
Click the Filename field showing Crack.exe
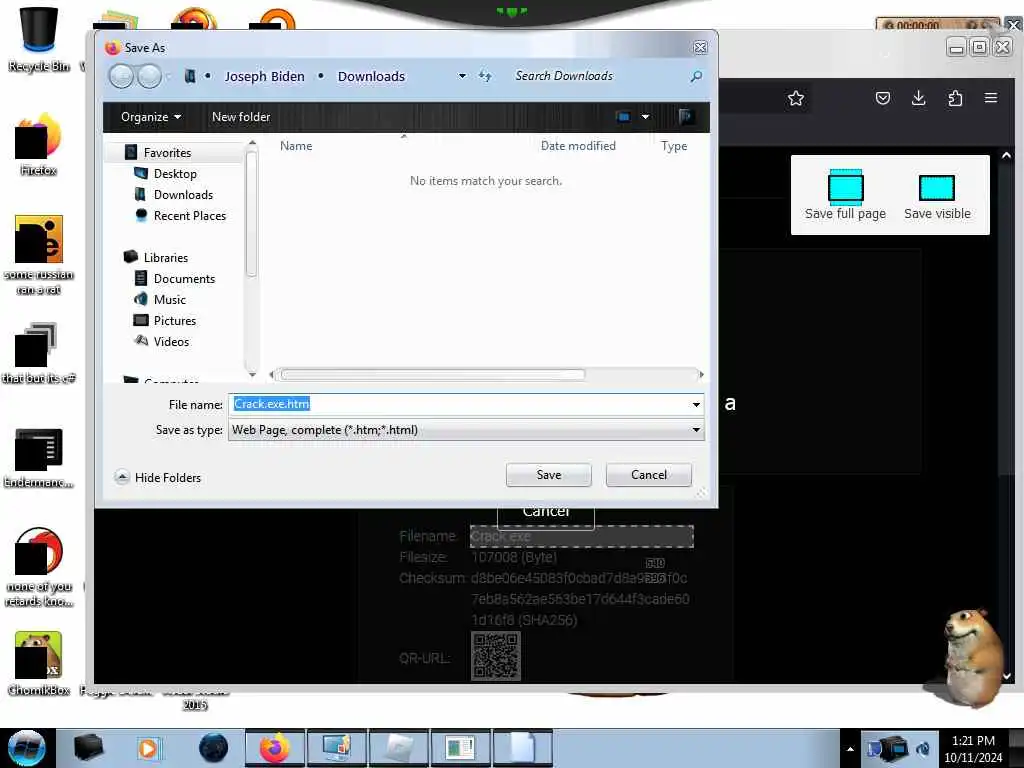pos(581,537)
